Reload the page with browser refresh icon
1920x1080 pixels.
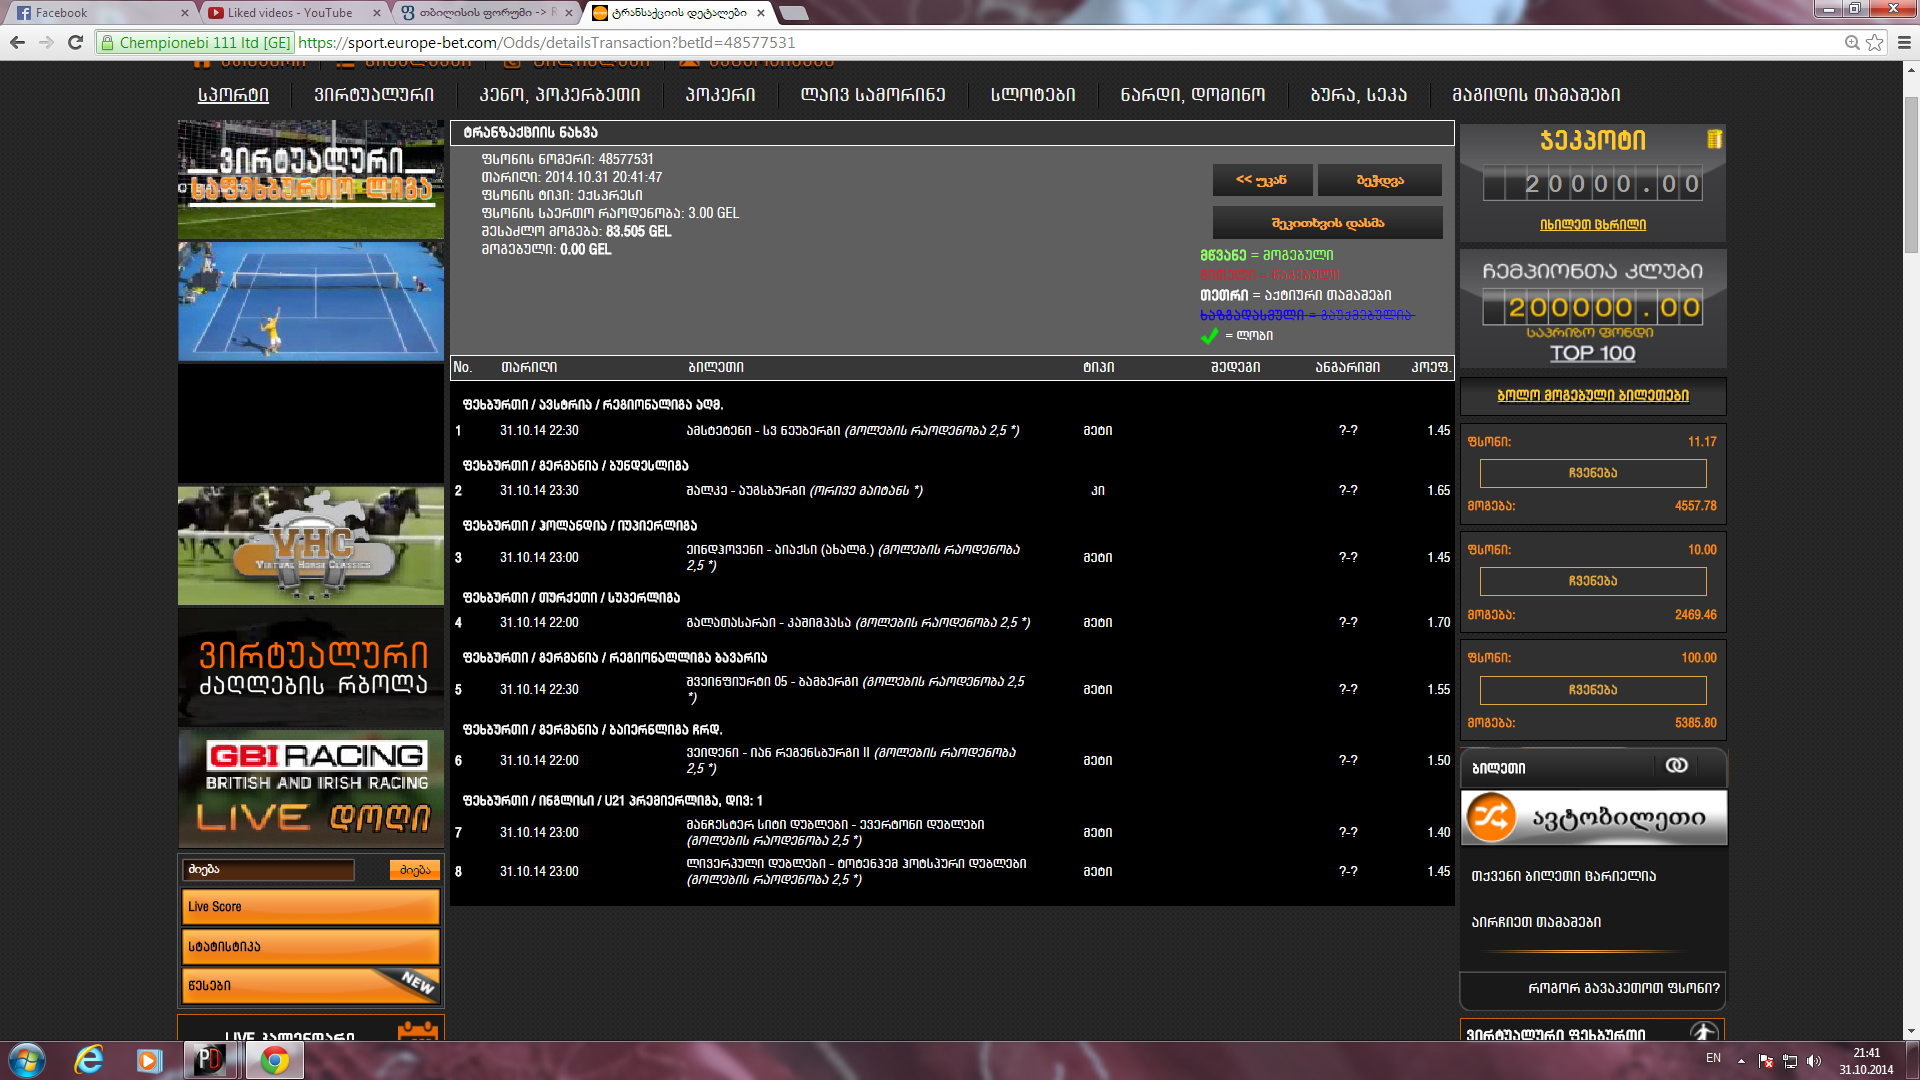pos(75,42)
